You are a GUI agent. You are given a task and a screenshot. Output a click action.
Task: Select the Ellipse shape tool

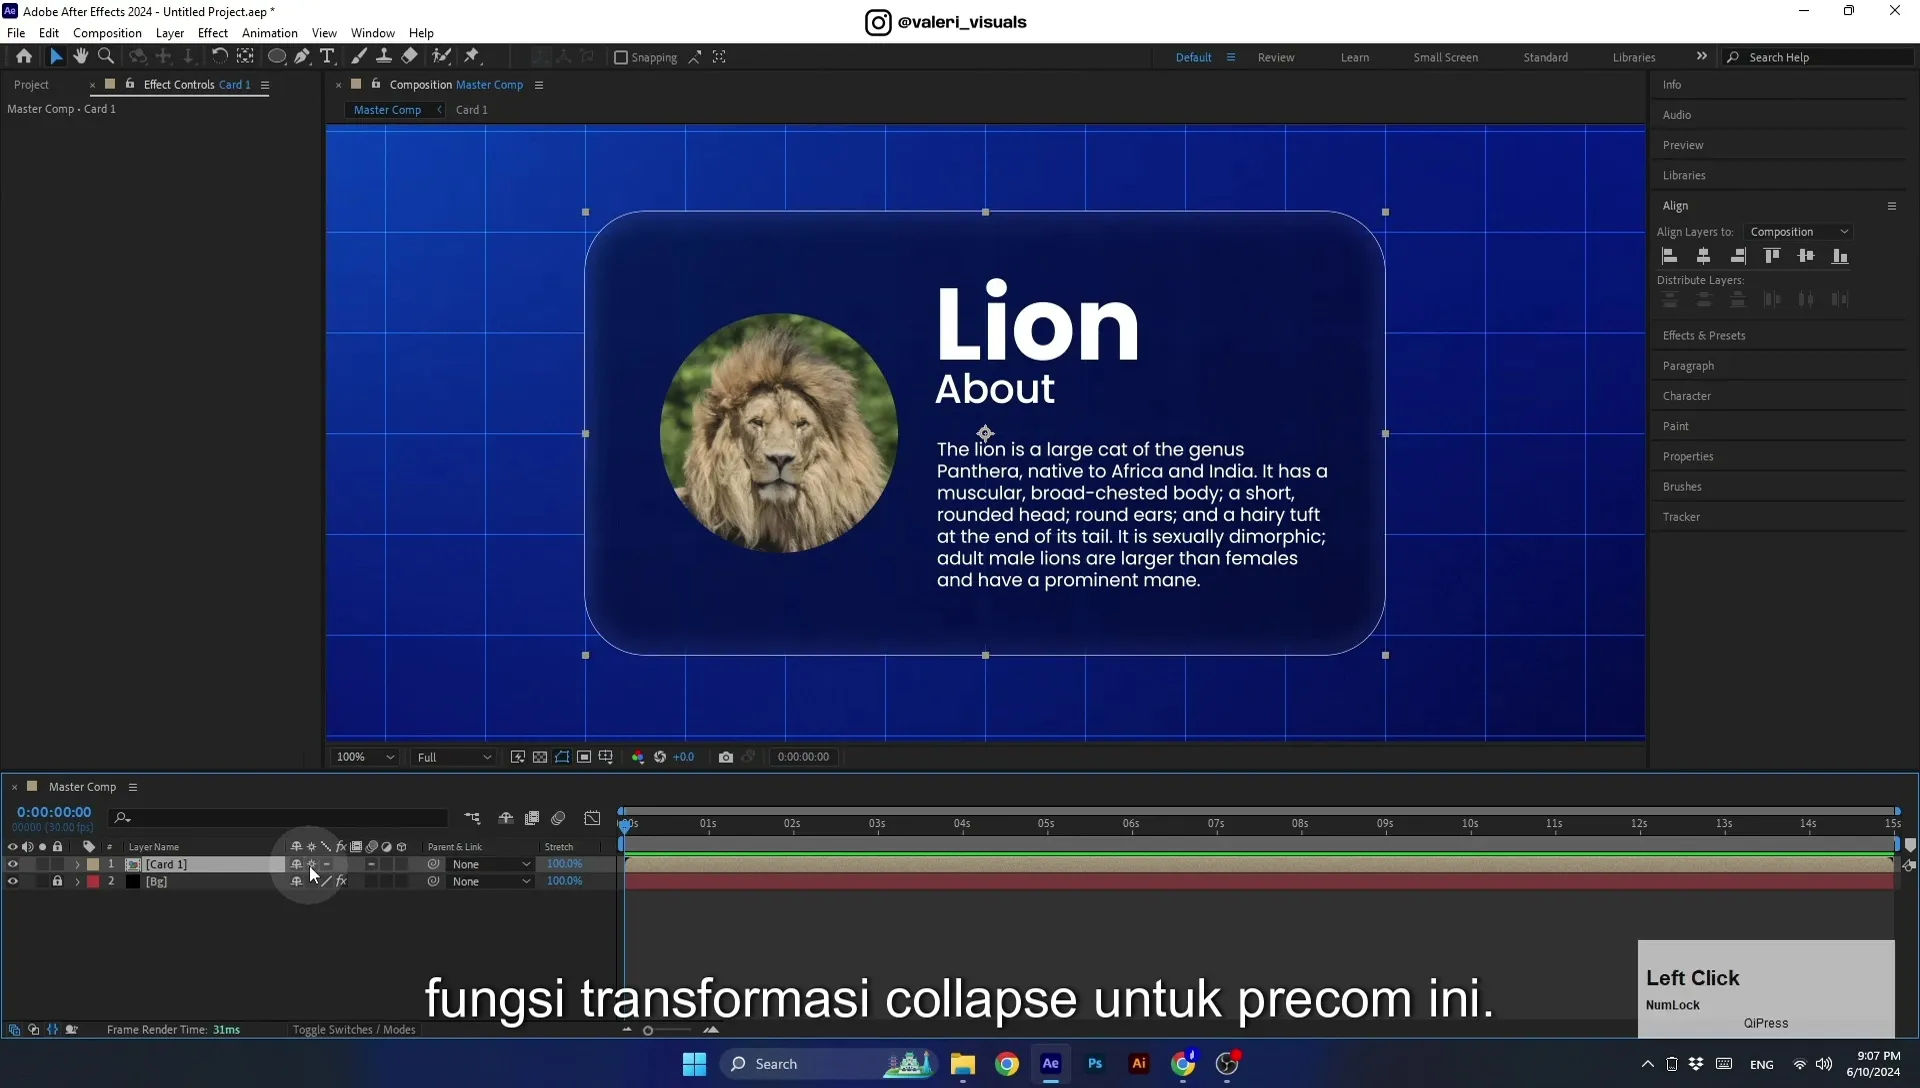pyautogui.click(x=277, y=57)
